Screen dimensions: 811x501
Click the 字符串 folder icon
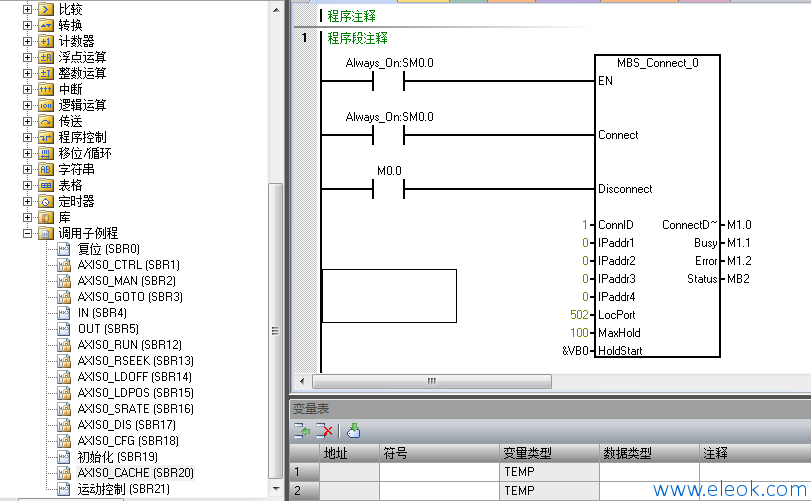click(46, 170)
